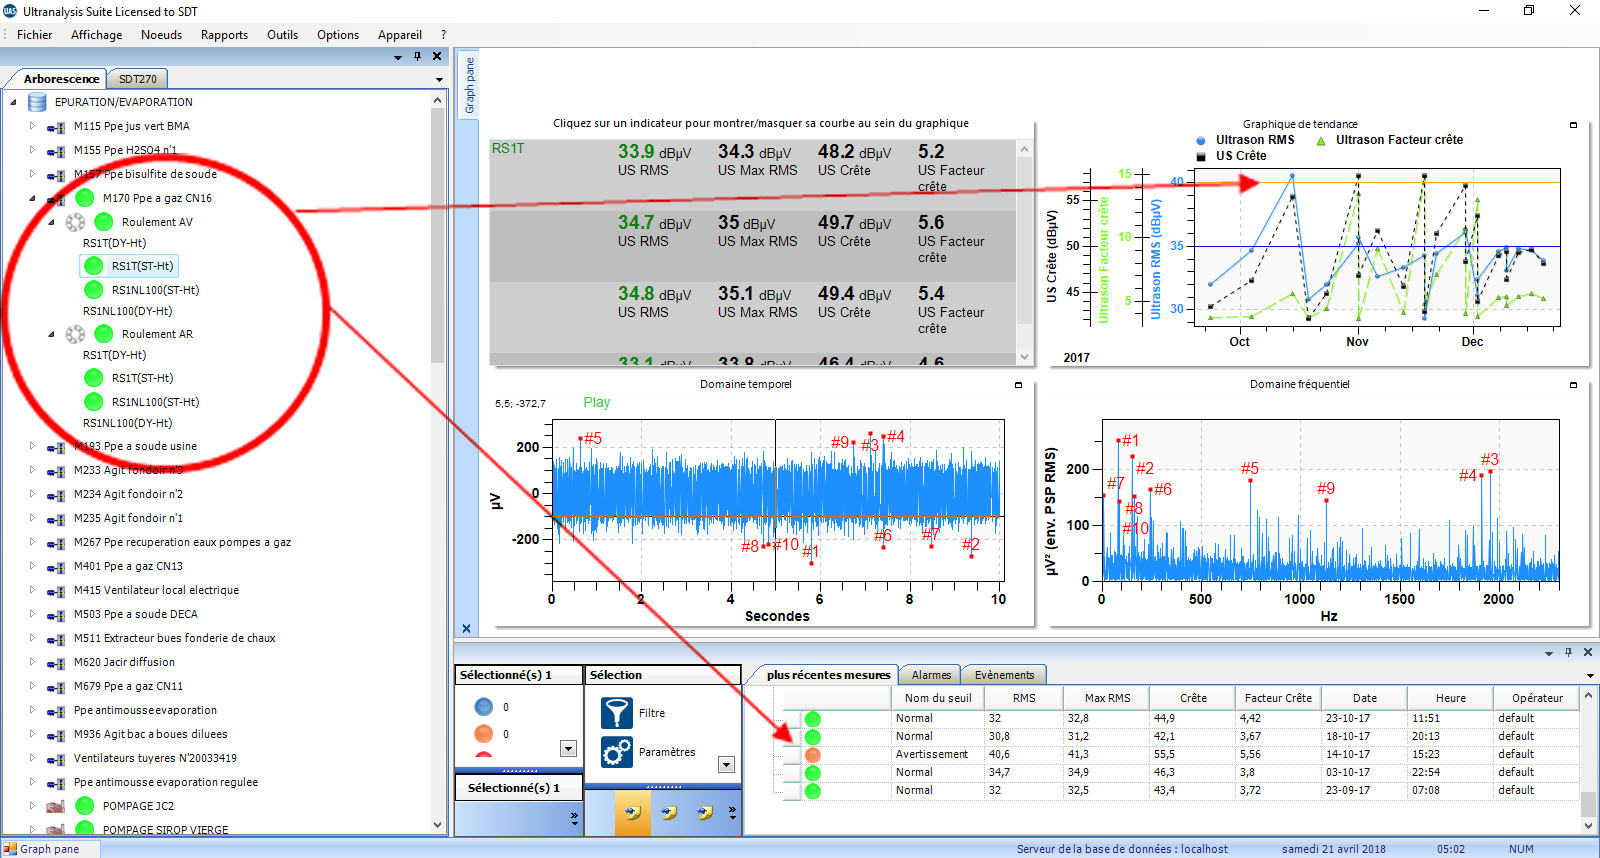Maximize the Domaine fréquentiel chart
This screenshot has height=858, width=1600.
click(1573, 385)
